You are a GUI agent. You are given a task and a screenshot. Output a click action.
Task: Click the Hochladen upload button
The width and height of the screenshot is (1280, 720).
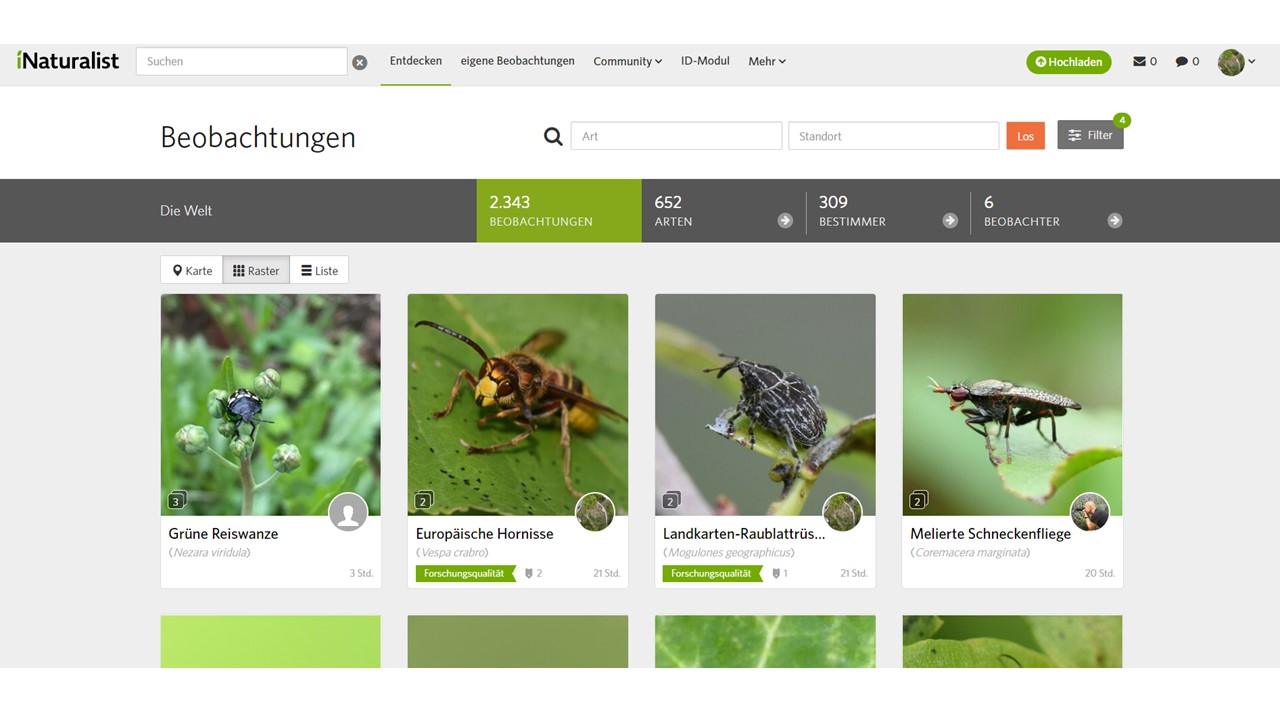[x=1068, y=62]
